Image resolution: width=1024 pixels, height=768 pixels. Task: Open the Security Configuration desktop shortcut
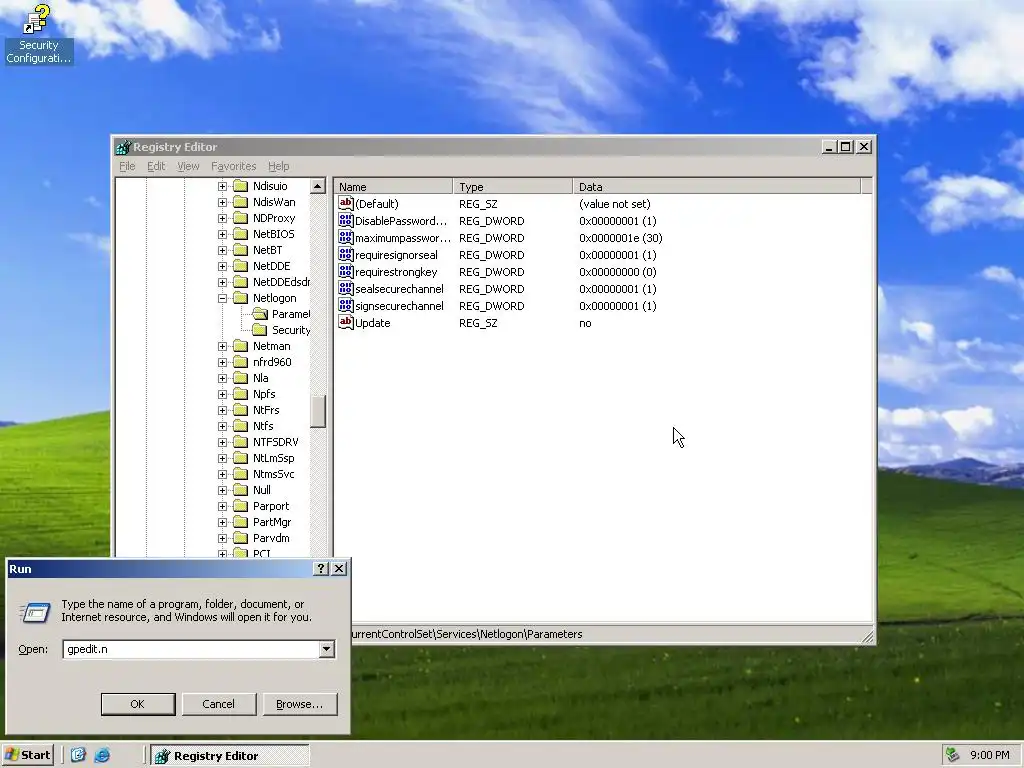[x=38, y=34]
